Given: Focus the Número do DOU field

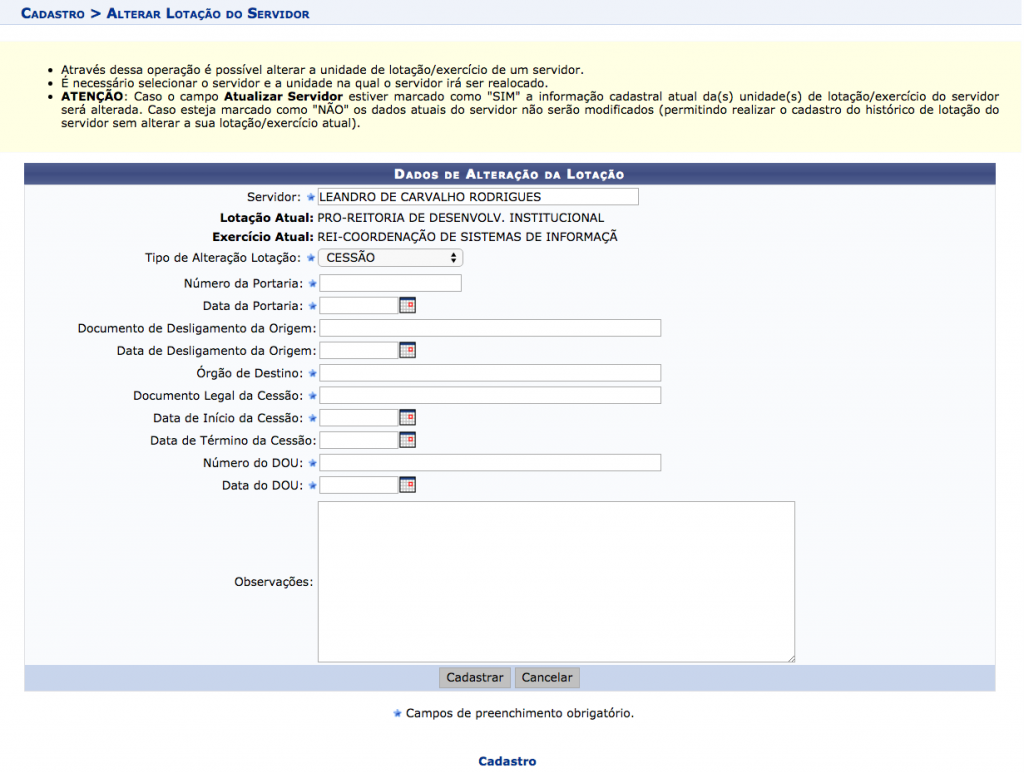Looking at the screenshot, I should coord(490,462).
